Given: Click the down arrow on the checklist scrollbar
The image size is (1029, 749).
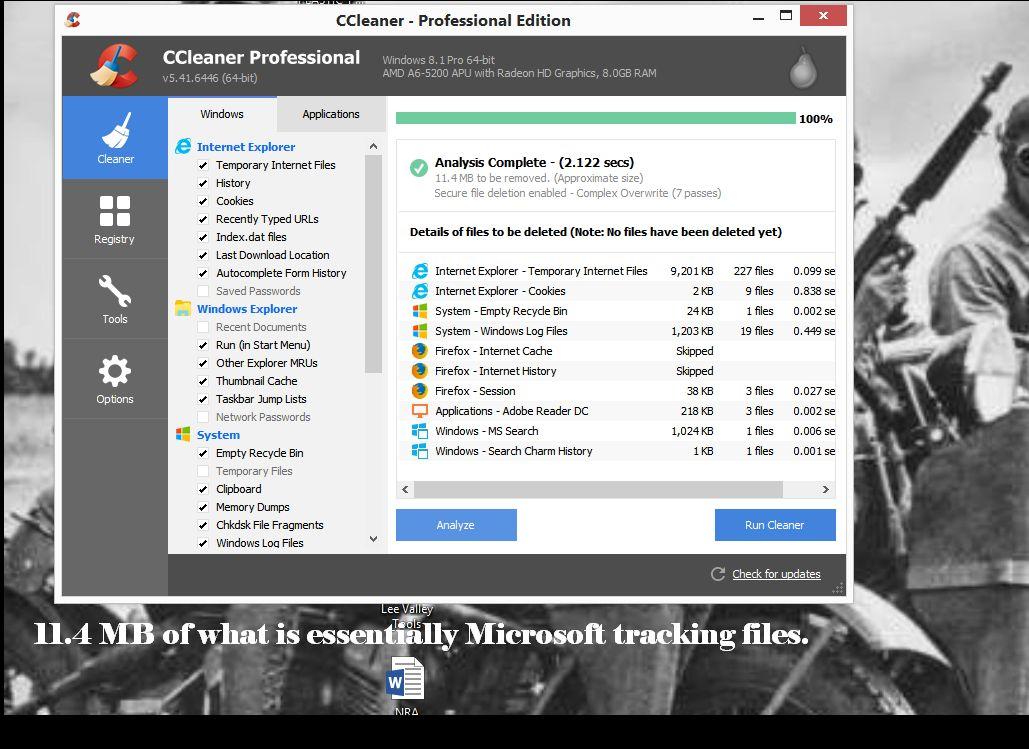Looking at the screenshot, I should (x=373, y=538).
